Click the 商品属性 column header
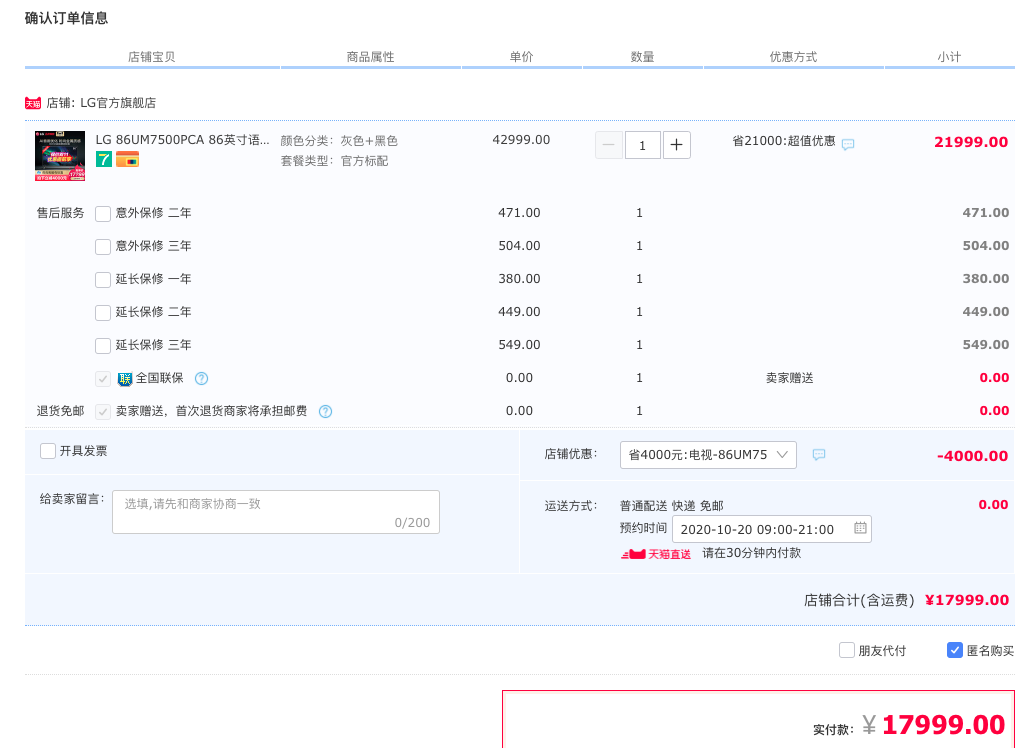The image size is (1034, 748). click(371, 57)
